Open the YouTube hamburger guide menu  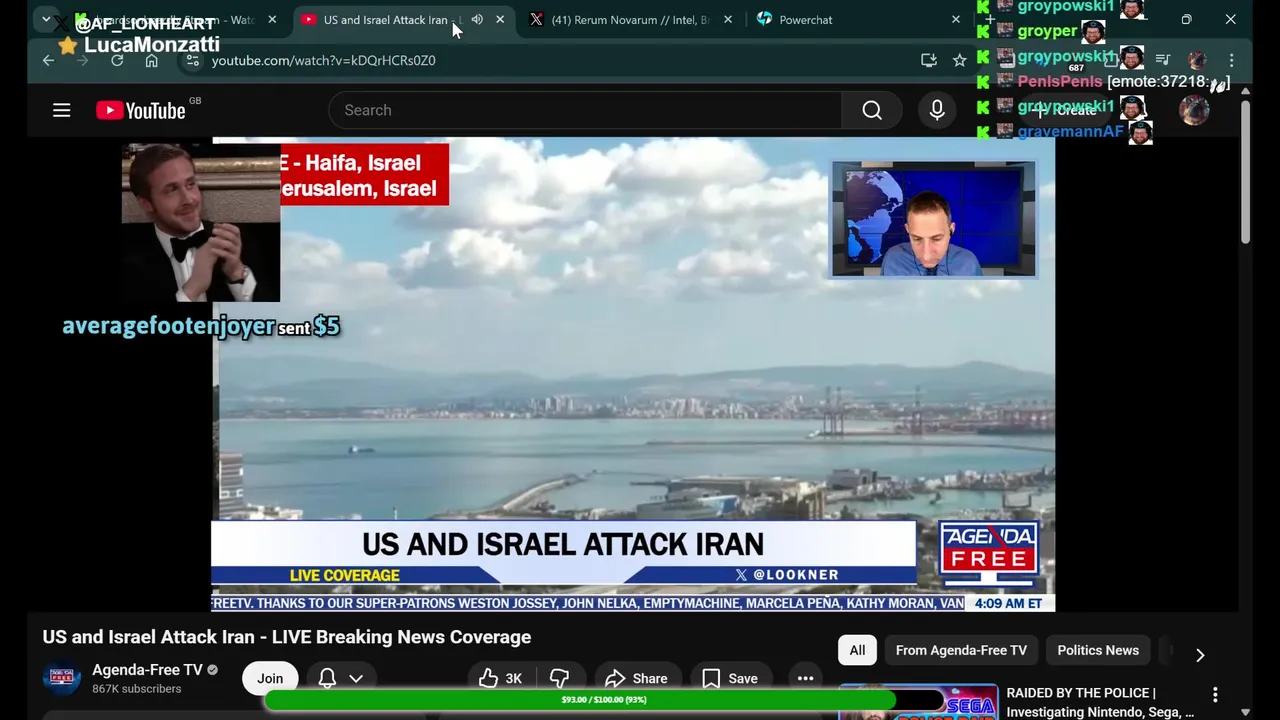pos(62,110)
